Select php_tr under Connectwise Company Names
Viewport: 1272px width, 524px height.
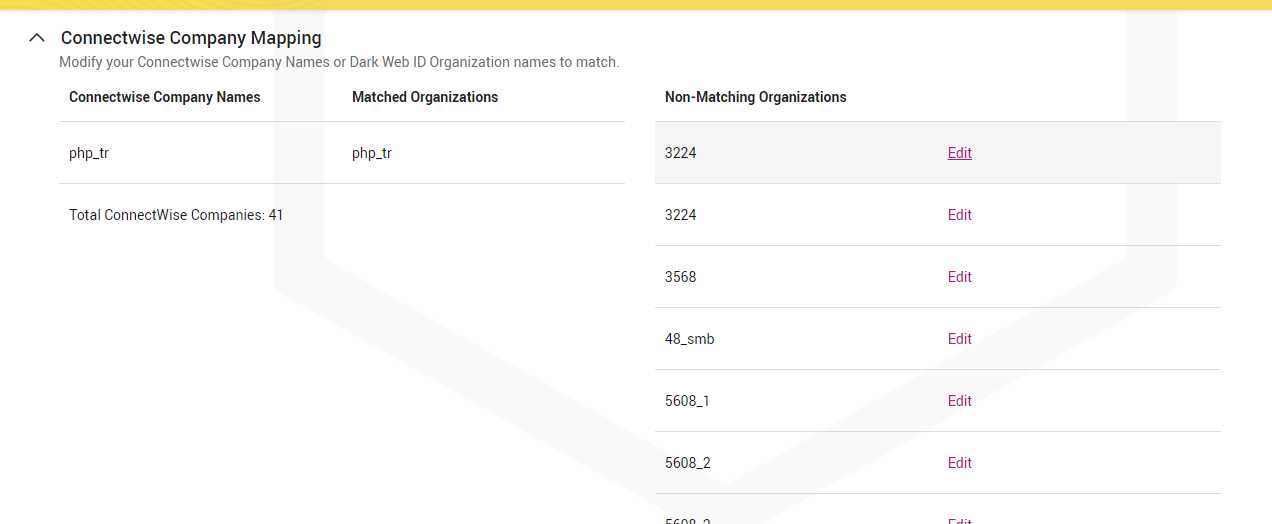coord(89,153)
